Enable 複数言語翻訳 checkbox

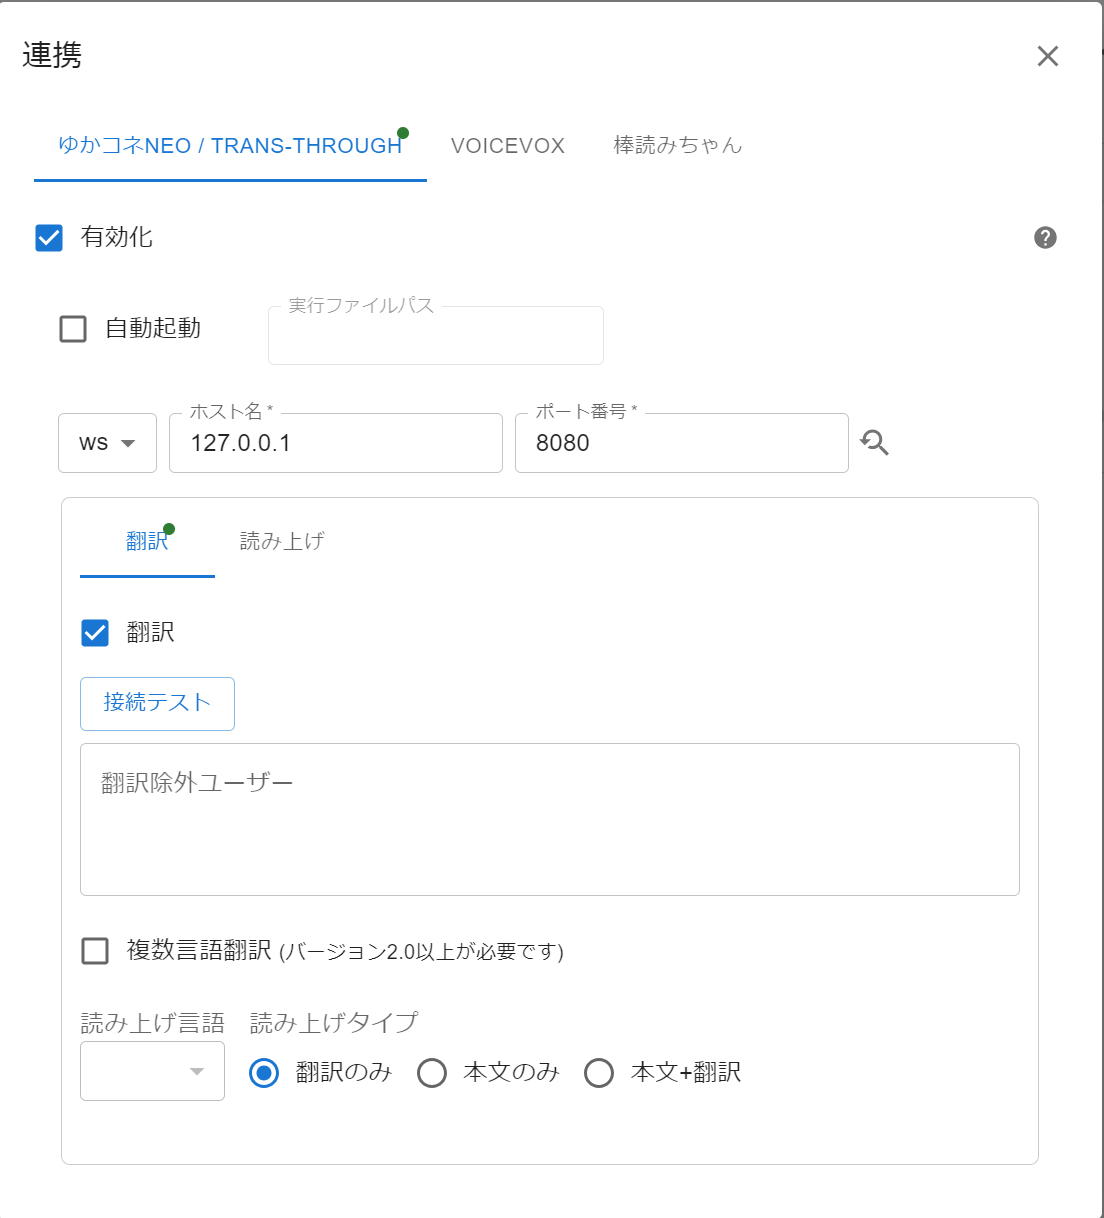point(95,951)
